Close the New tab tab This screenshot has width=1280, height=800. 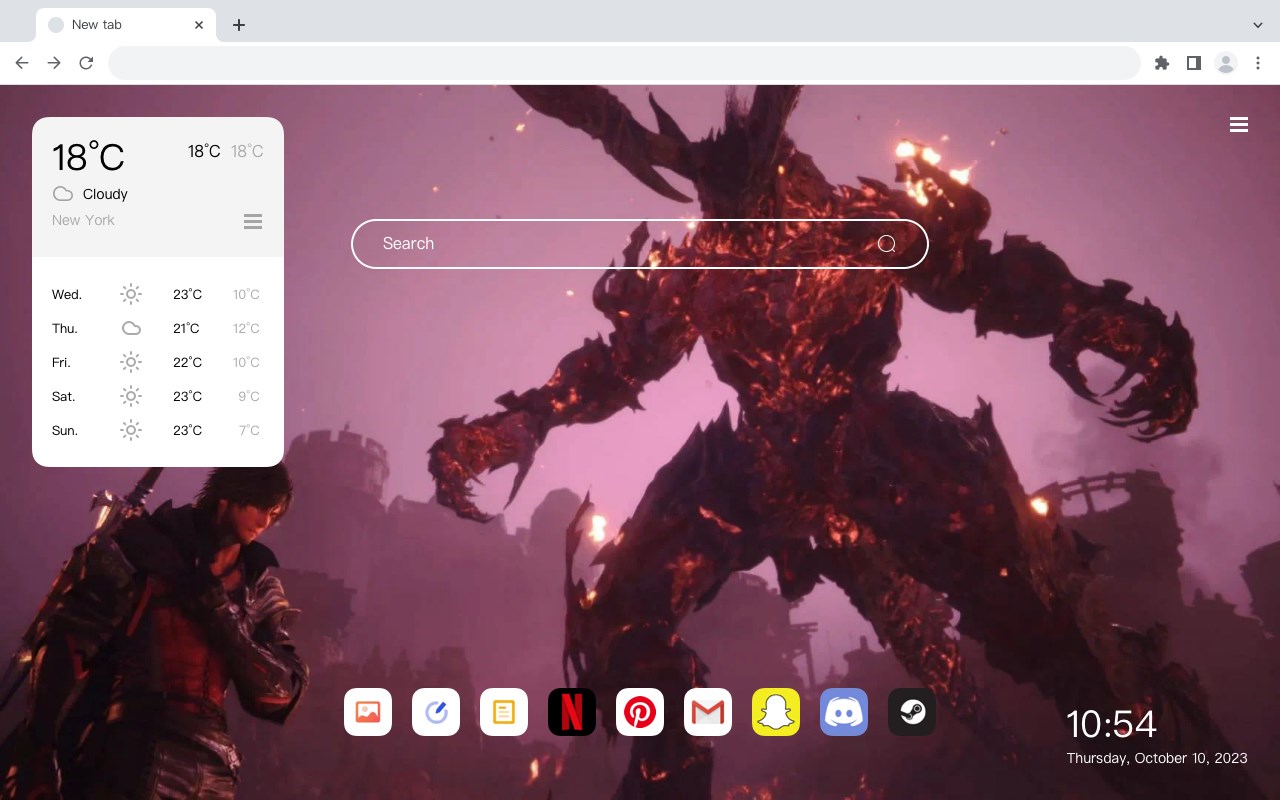199,25
